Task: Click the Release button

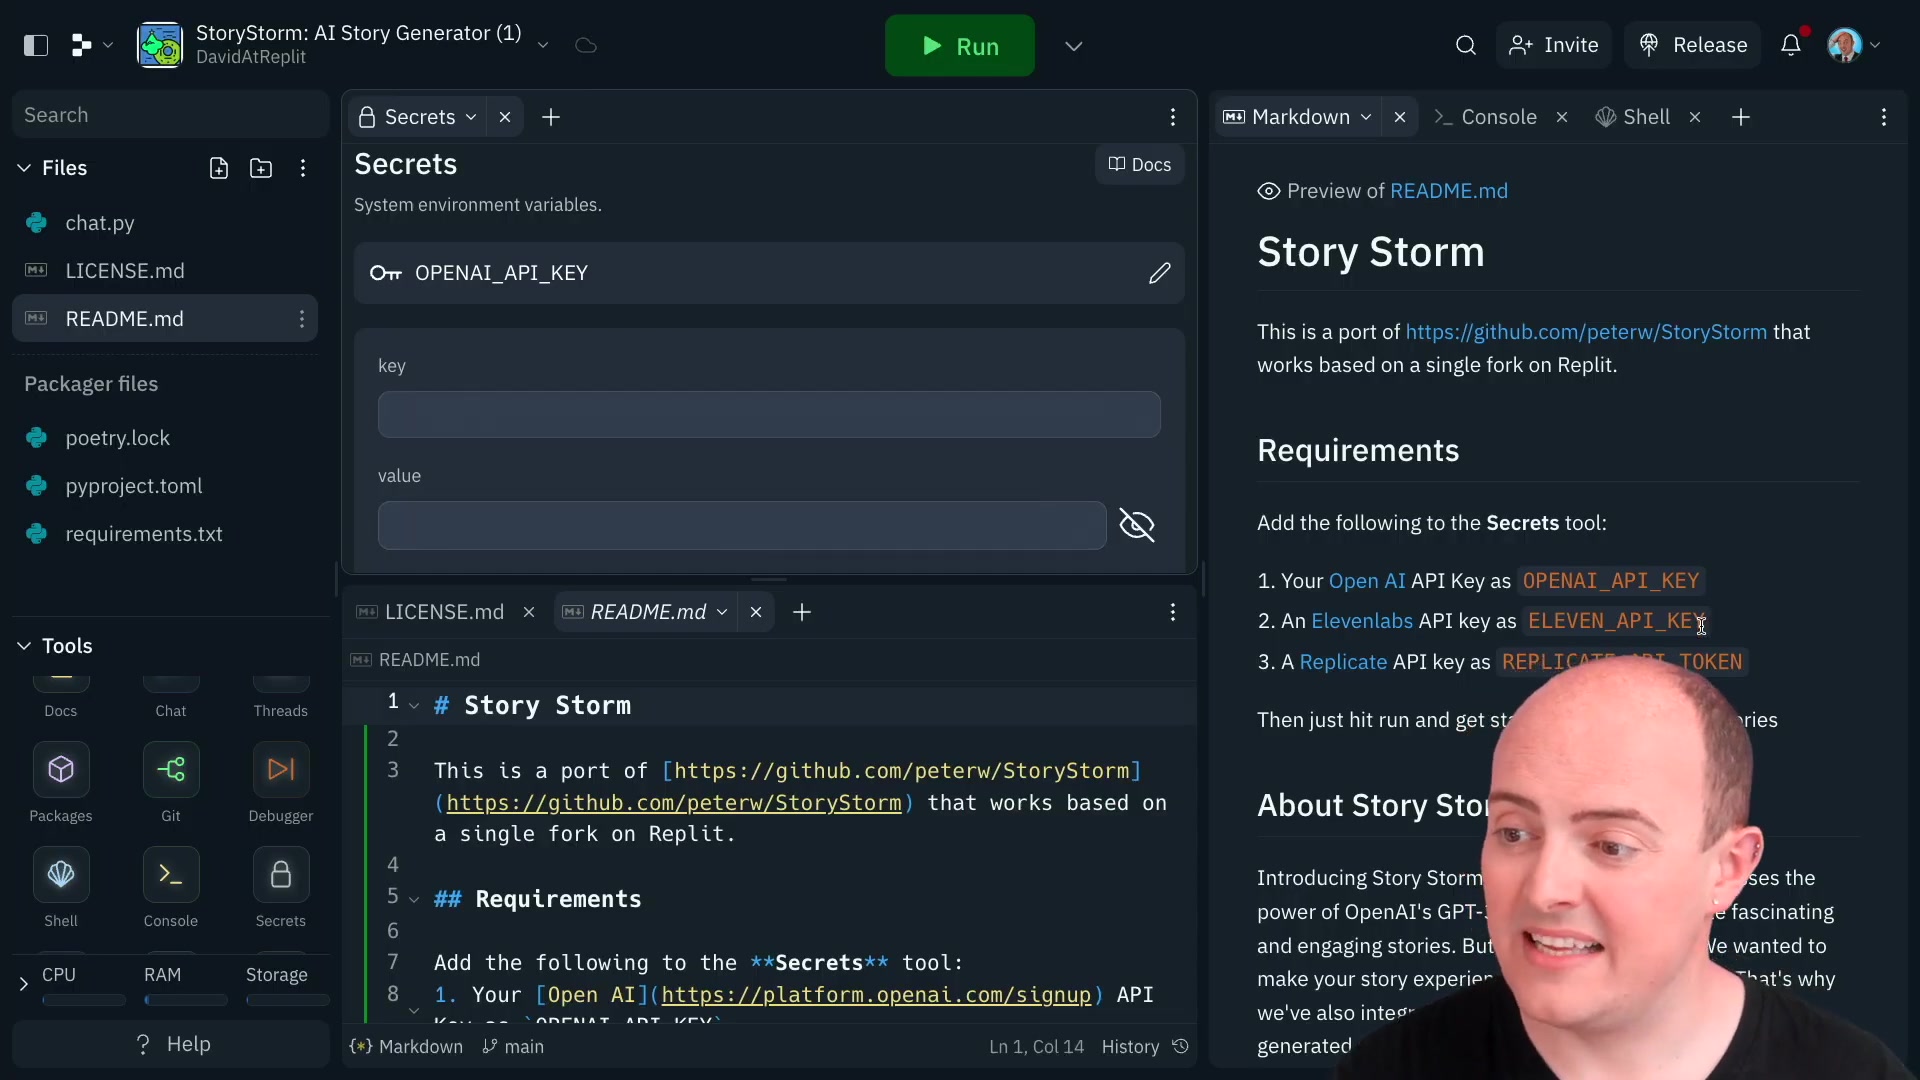Action: 1693,45
